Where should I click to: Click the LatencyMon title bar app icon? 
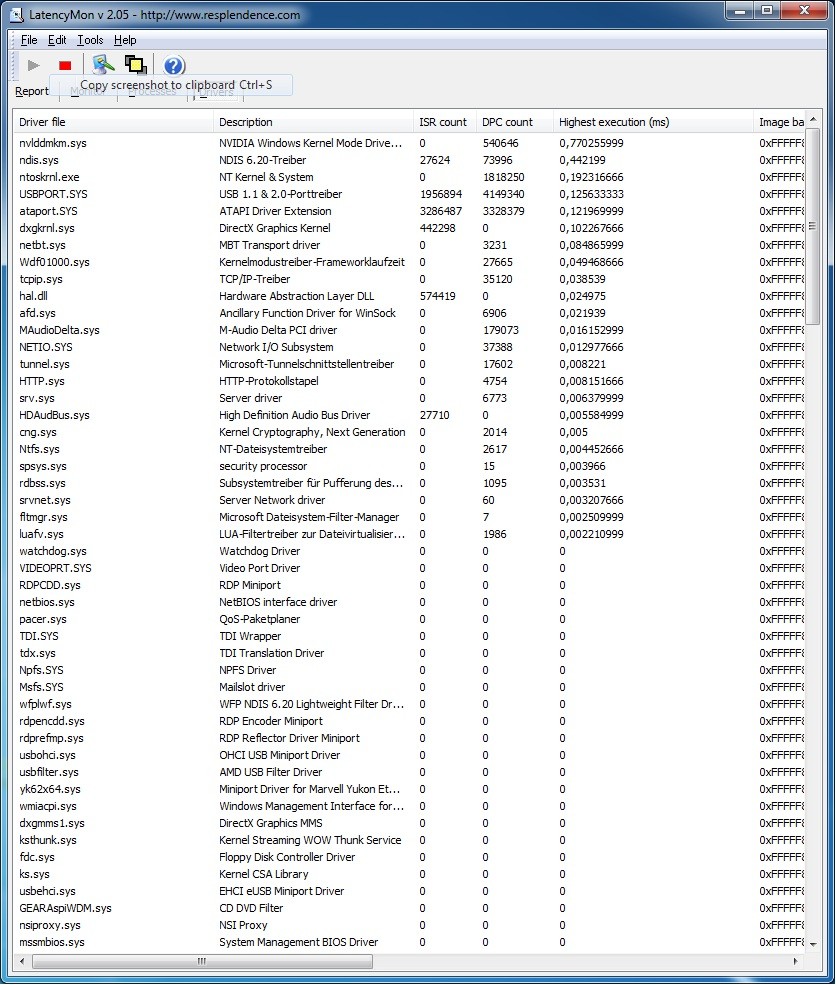click(x=18, y=14)
